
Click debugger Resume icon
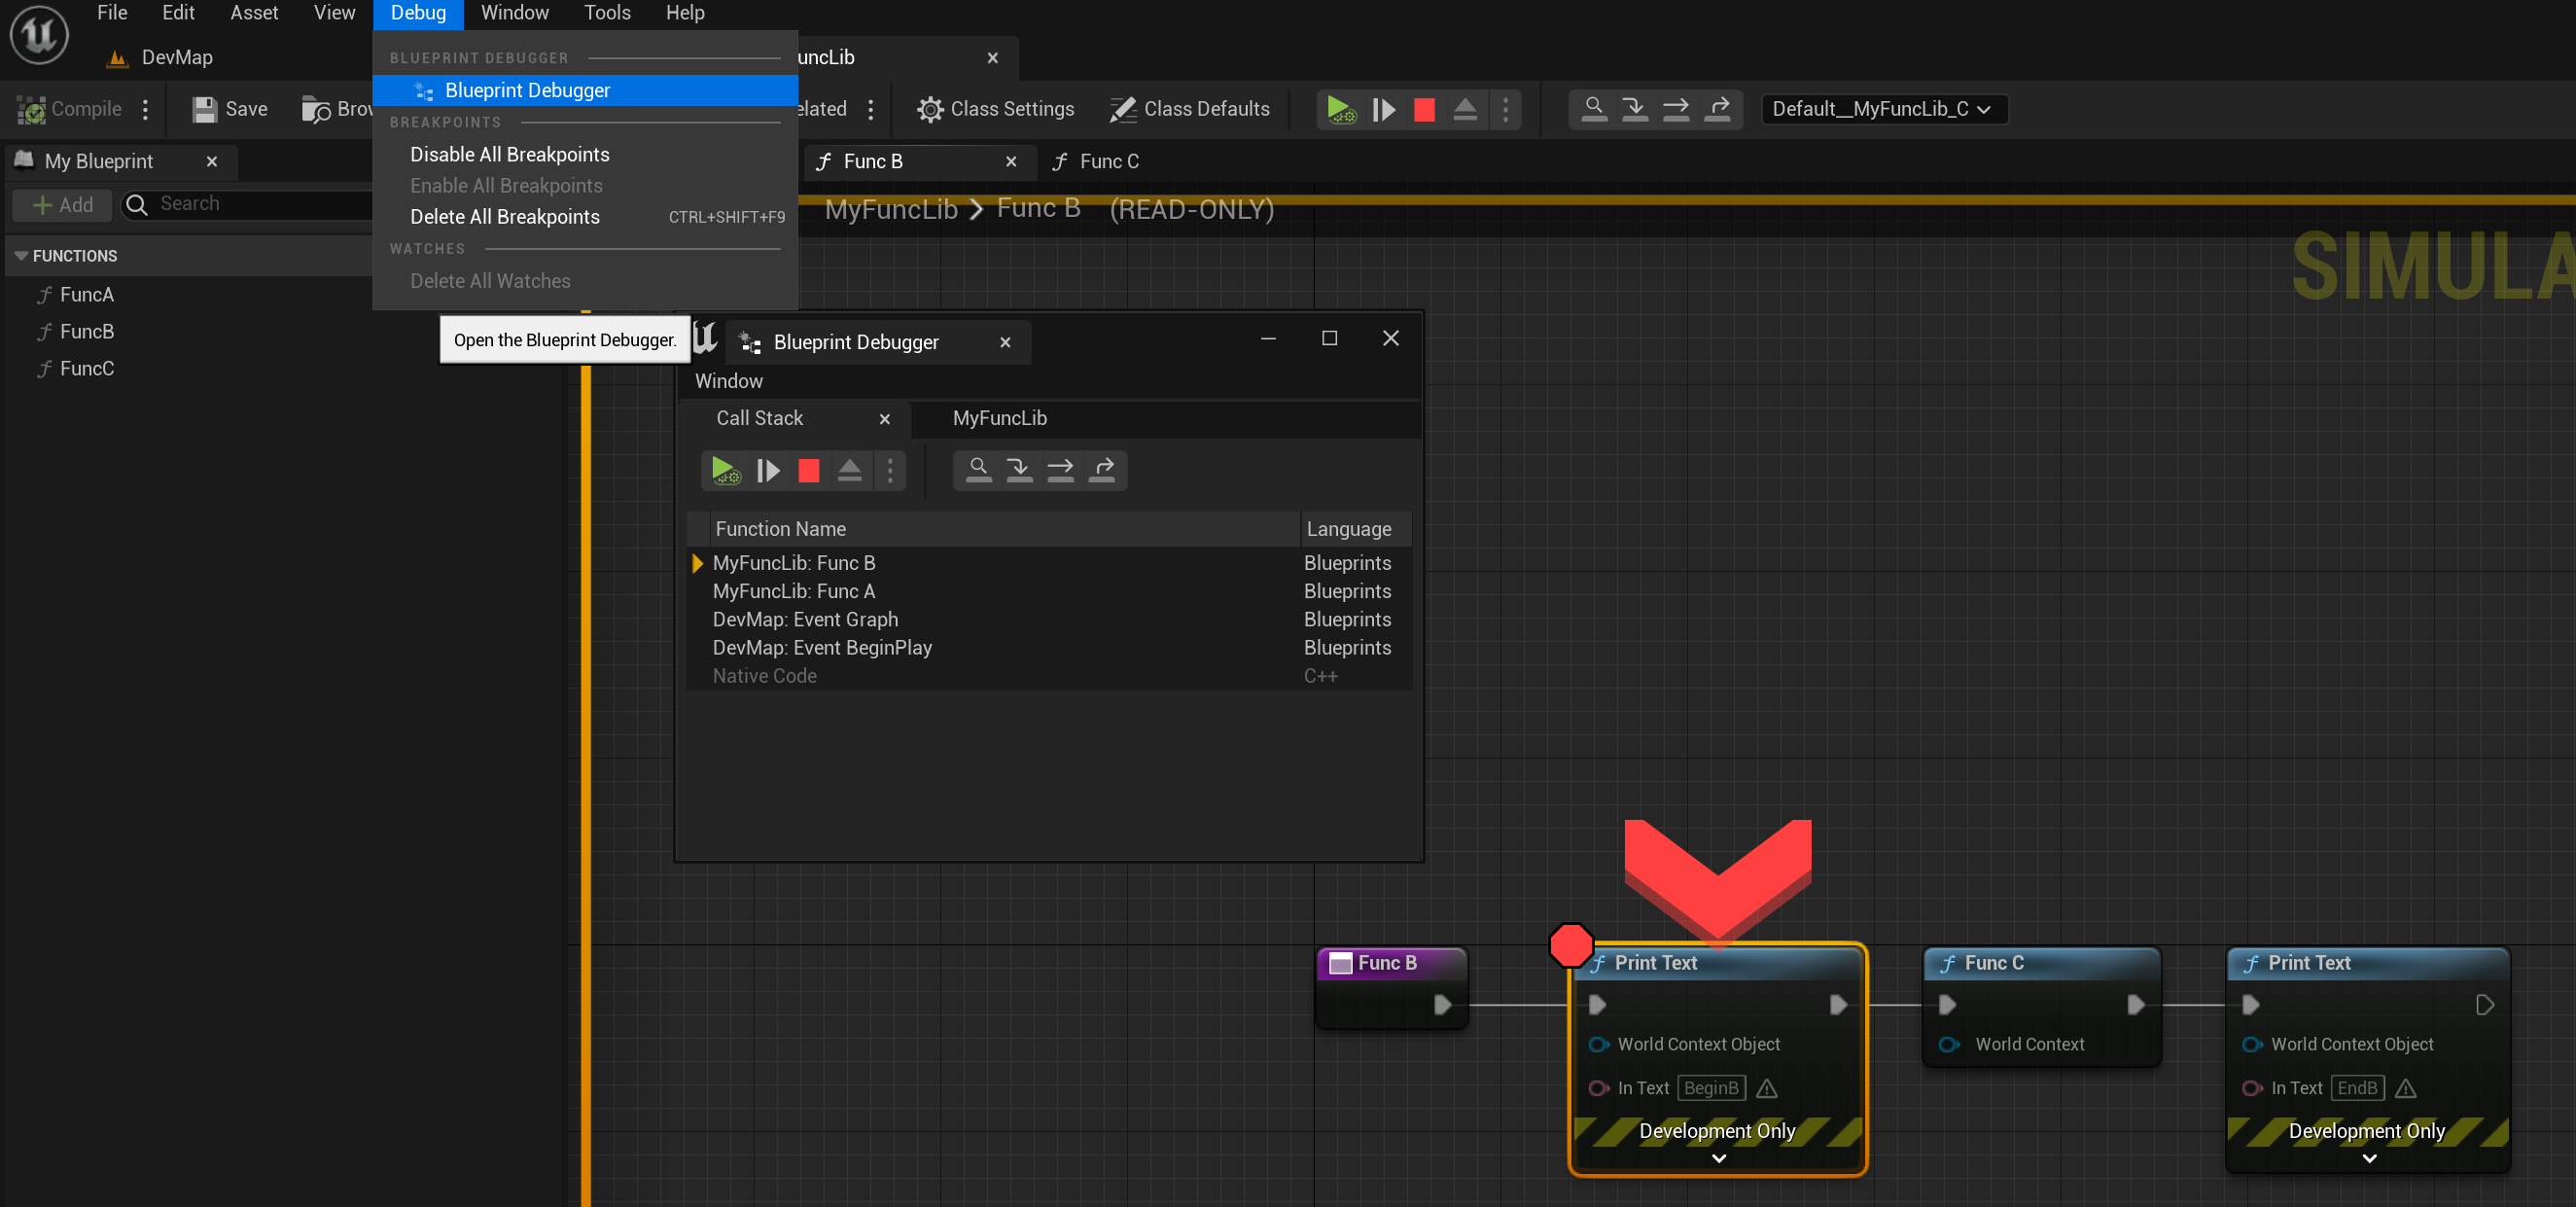pyautogui.click(x=769, y=470)
